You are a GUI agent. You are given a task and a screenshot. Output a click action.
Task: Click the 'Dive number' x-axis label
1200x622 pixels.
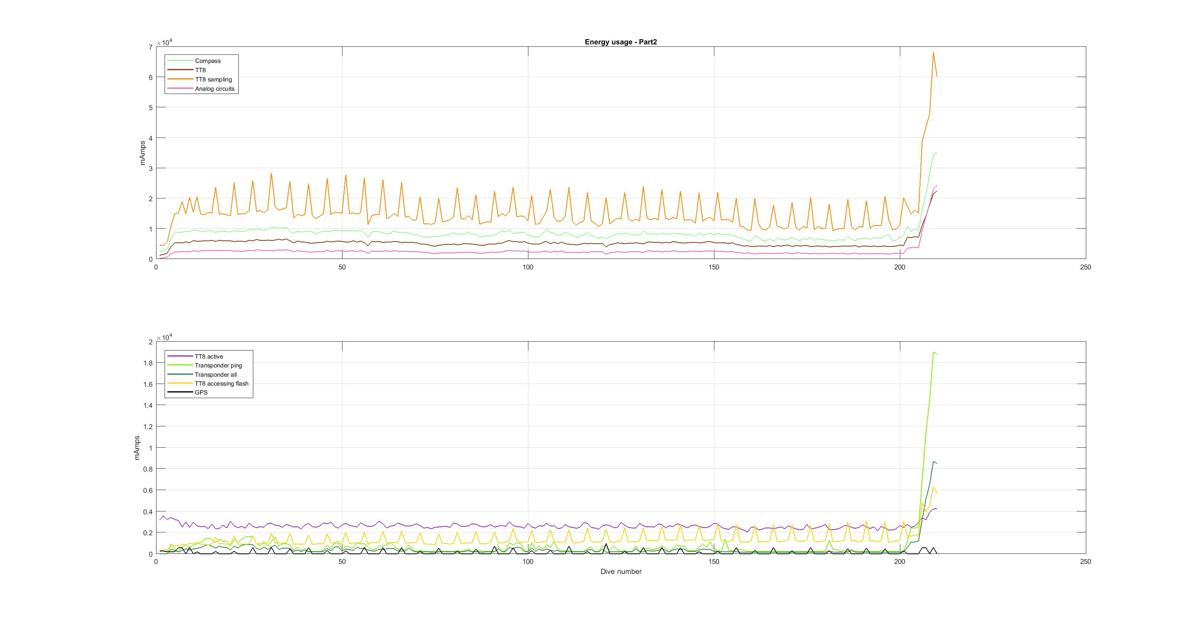621,572
